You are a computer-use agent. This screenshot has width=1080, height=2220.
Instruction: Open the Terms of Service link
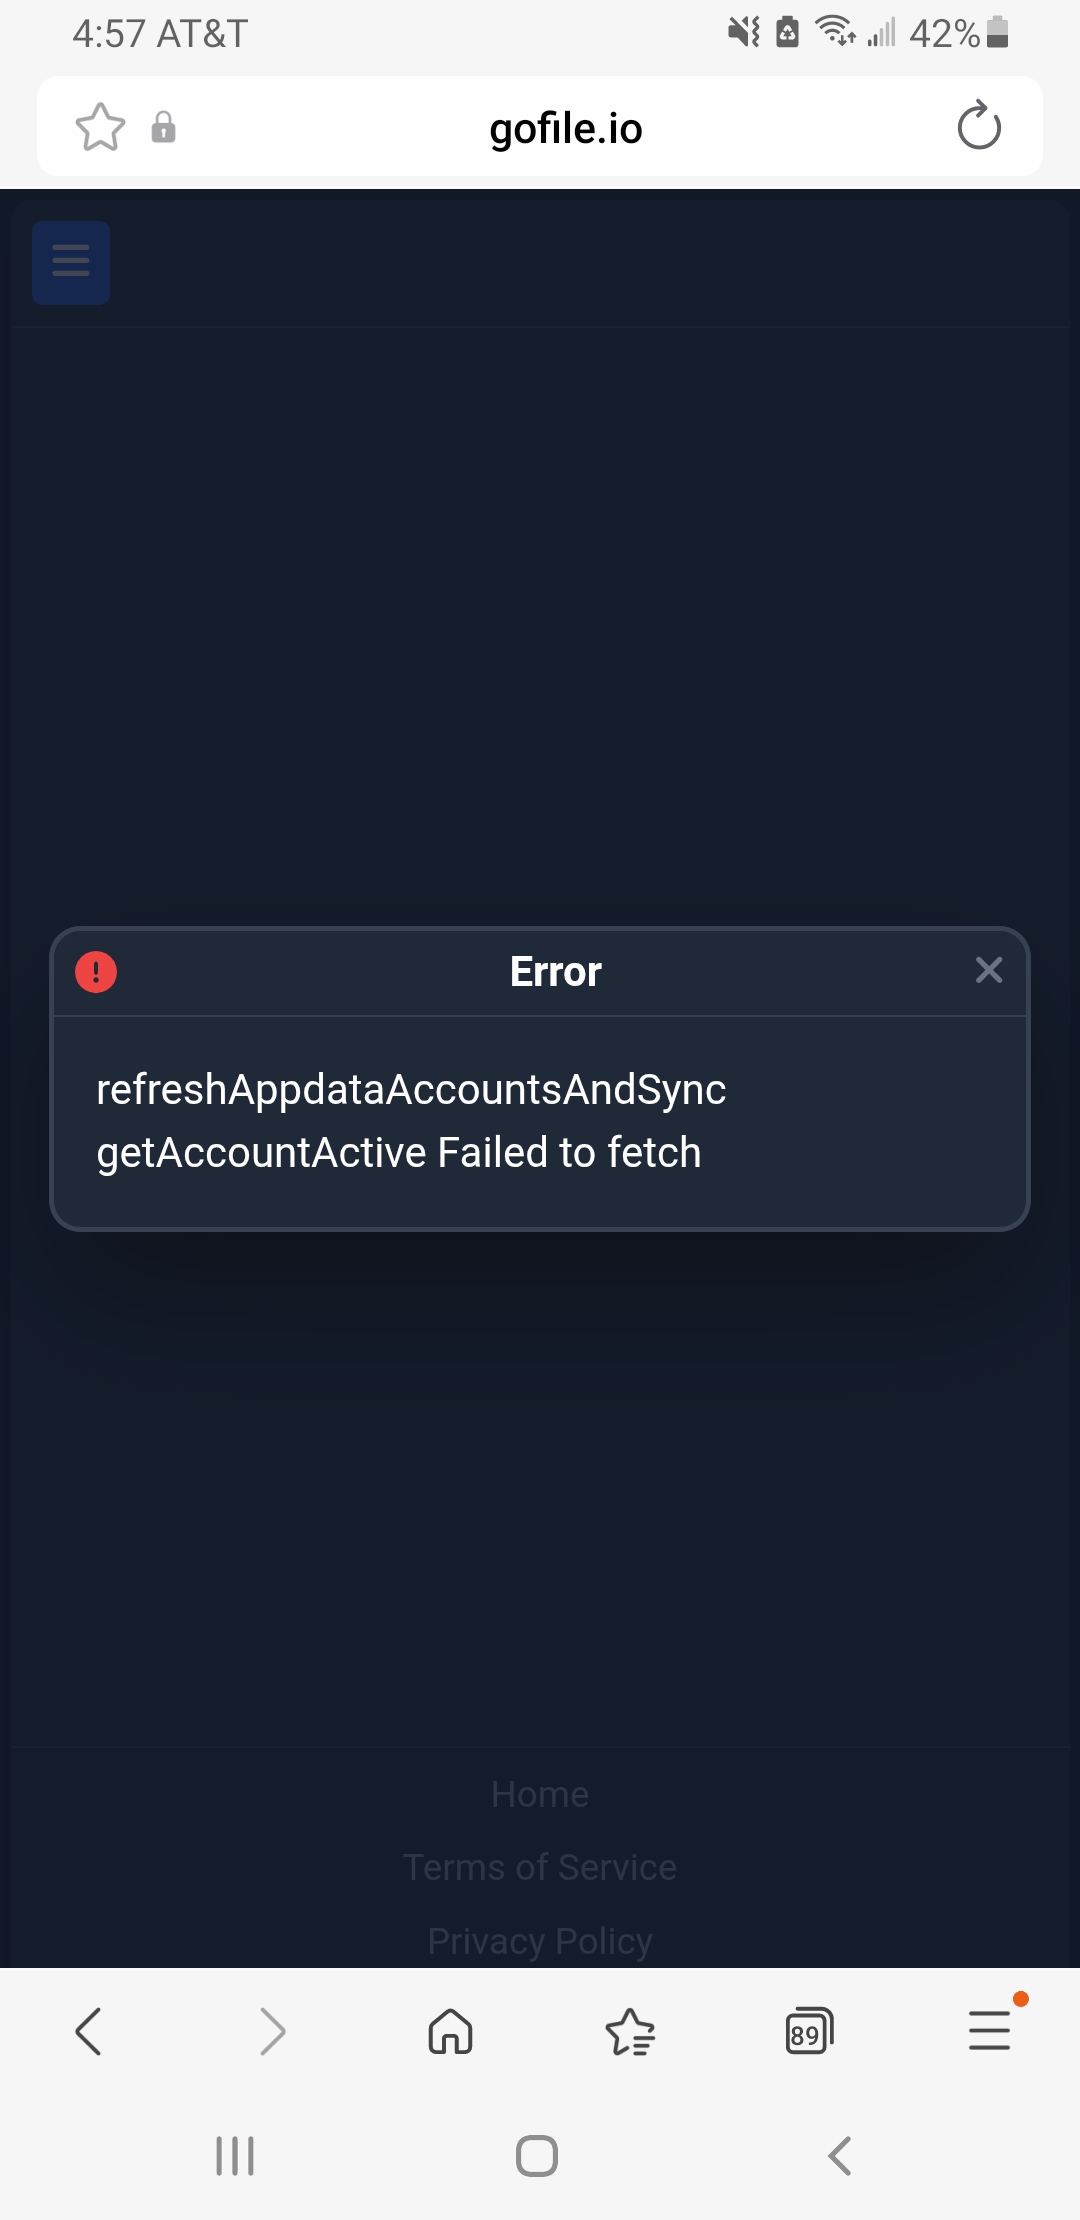click(540, 1867)
